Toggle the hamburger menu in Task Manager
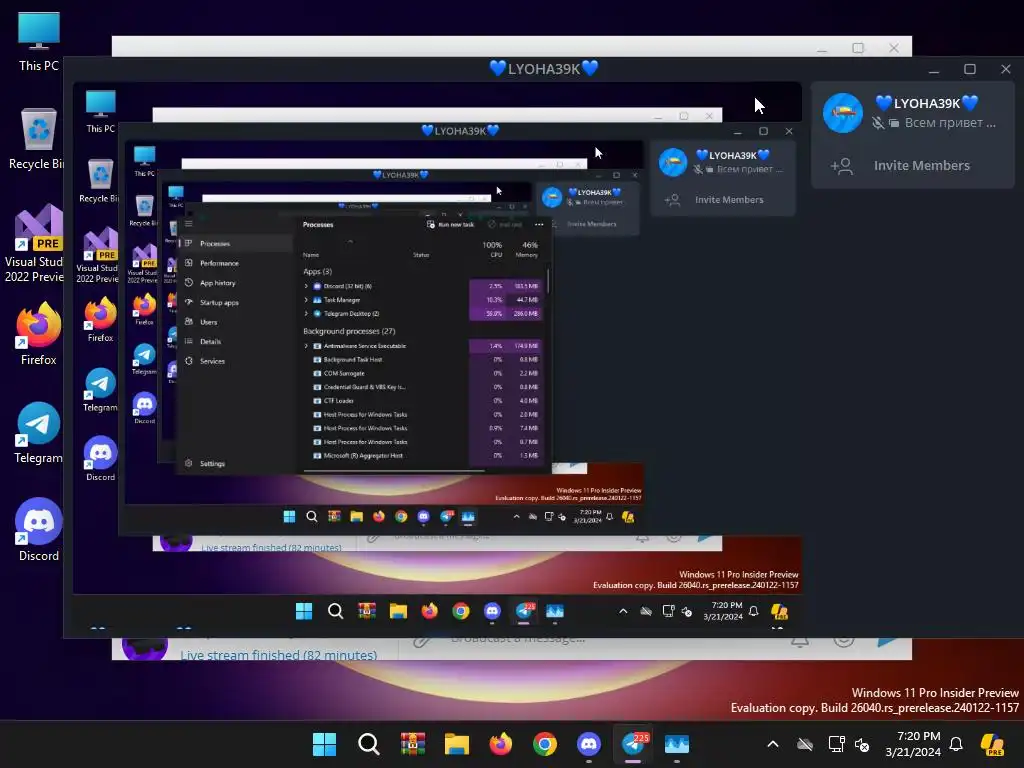Screen dimensions: 1024x768 tap(189, 224)
